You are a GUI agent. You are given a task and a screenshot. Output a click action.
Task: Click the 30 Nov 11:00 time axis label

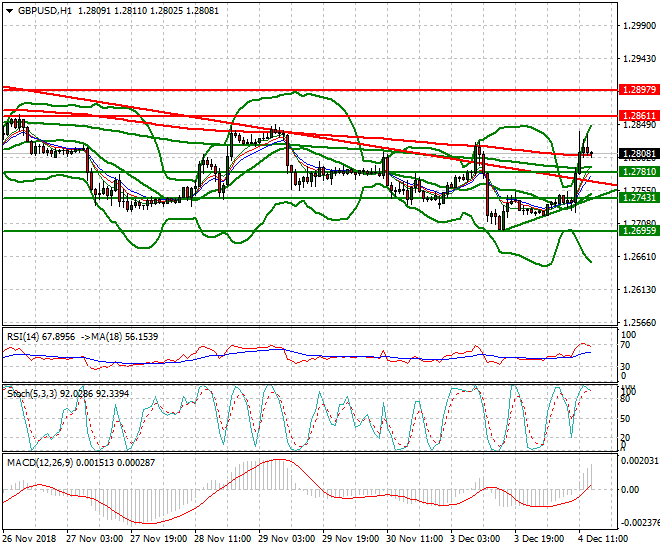415,539
